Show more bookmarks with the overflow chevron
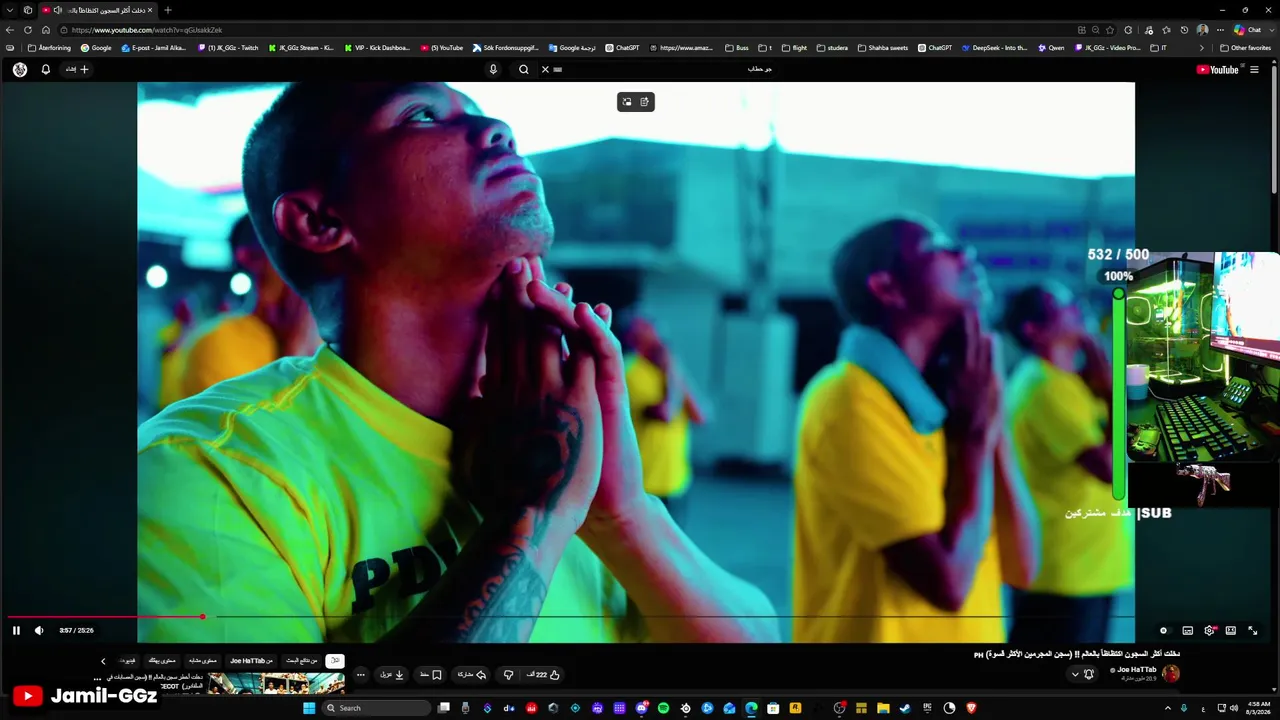1280x720 pixels. tap(1204, 48)
